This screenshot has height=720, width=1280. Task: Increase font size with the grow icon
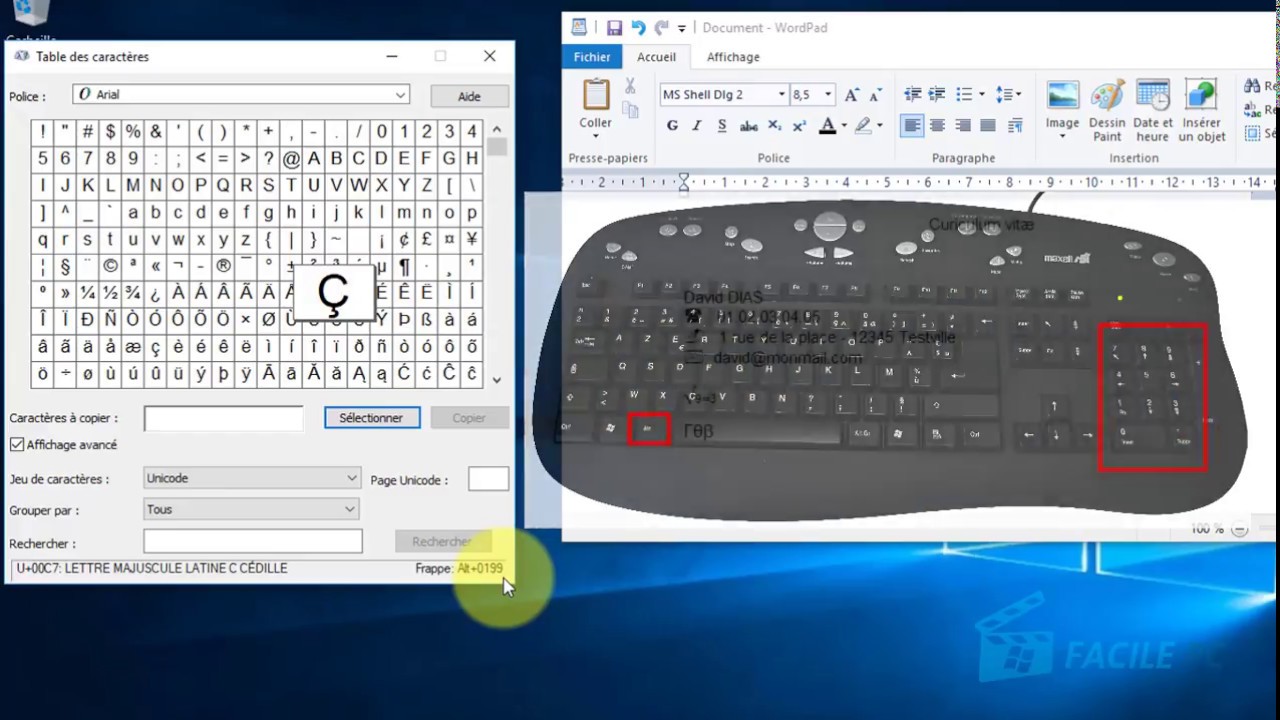tap(852, 95)
